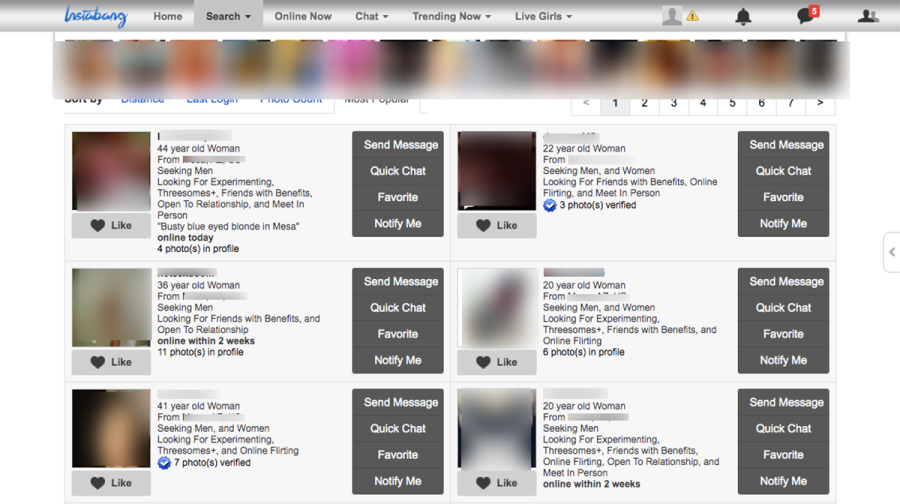Send Message to 20 year old seeking men

point(783,402)
